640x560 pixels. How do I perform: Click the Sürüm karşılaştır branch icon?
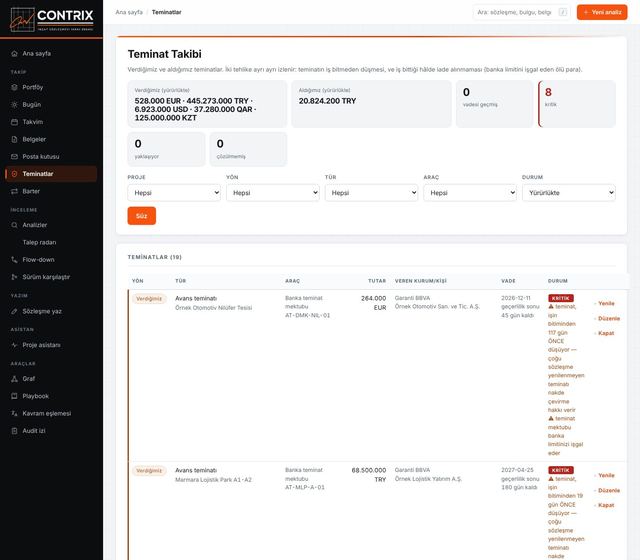(x=14, y=277)
